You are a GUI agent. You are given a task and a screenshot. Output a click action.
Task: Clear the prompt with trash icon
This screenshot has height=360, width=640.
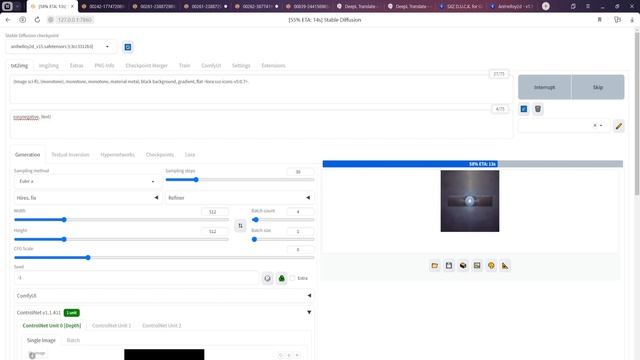coord(538,109)
